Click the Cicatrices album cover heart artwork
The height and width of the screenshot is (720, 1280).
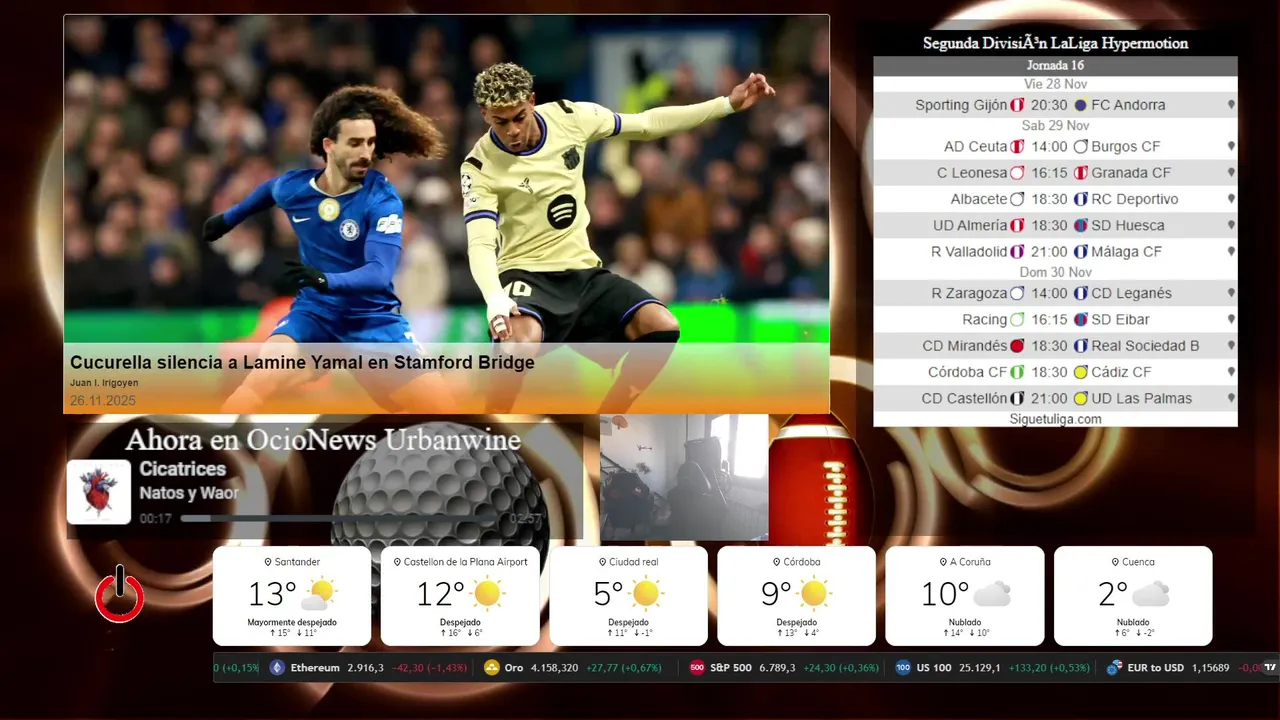(x=99, y=492)
